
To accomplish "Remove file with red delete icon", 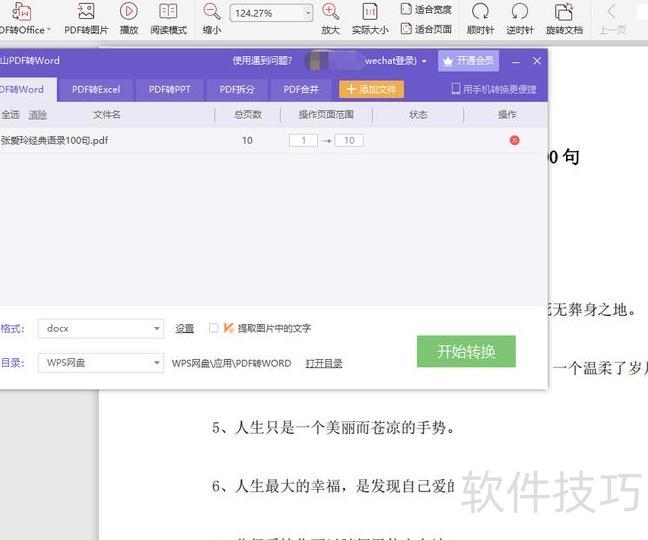I will coord(515,140).
